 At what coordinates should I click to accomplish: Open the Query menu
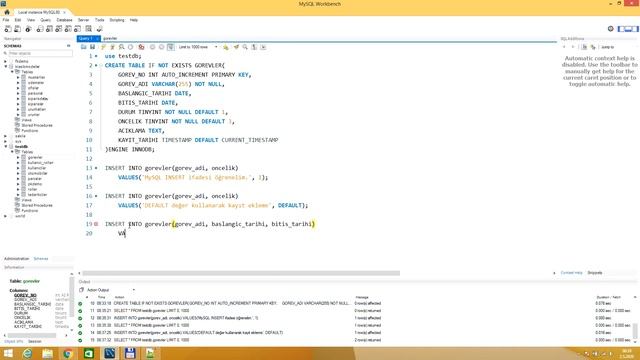point(45,20)
